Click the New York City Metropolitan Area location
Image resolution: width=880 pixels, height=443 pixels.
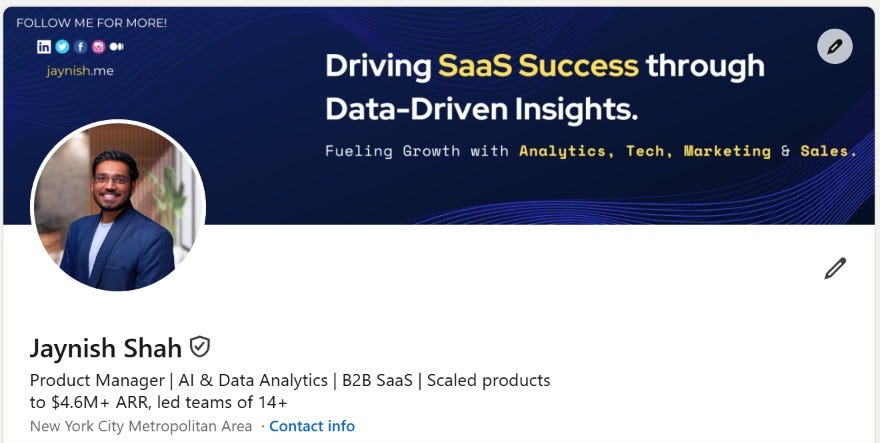(x=141, y=426)
